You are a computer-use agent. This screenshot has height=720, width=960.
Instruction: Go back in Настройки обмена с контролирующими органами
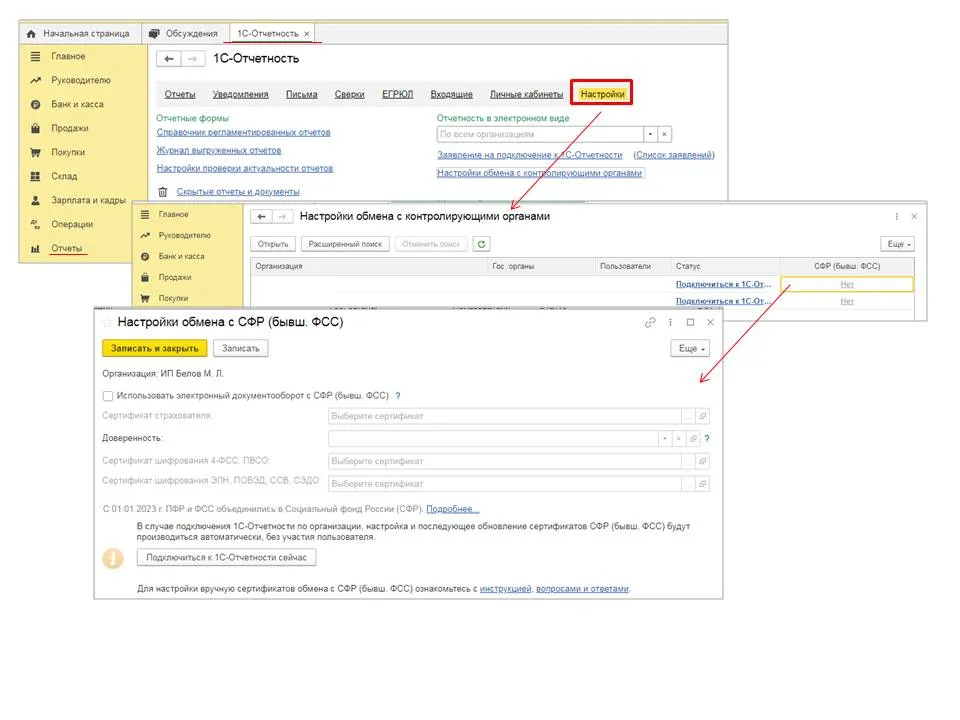261,217
